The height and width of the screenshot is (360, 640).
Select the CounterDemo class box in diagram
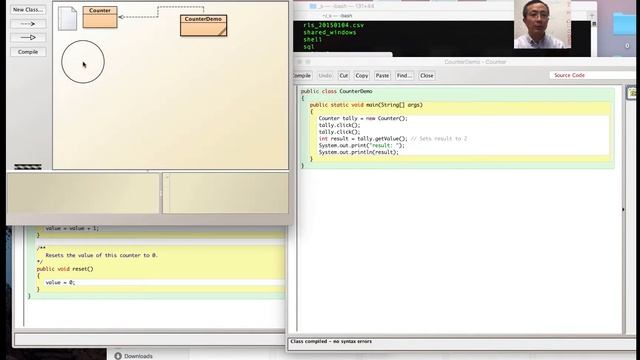pyautogui.click(x=203, y=25)
